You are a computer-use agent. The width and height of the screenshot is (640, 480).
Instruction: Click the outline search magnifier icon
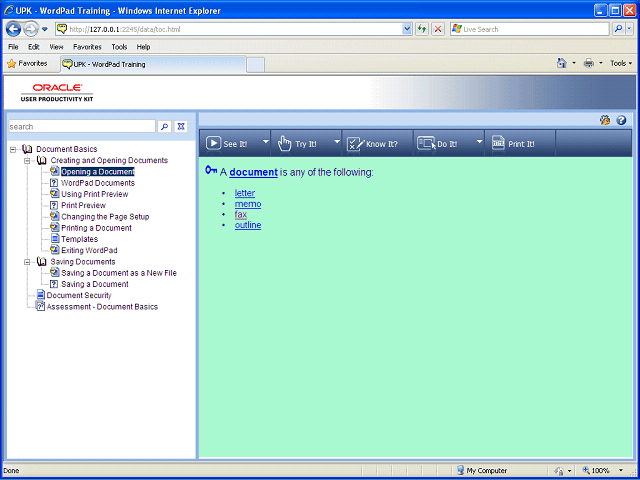tap(164, 127)
